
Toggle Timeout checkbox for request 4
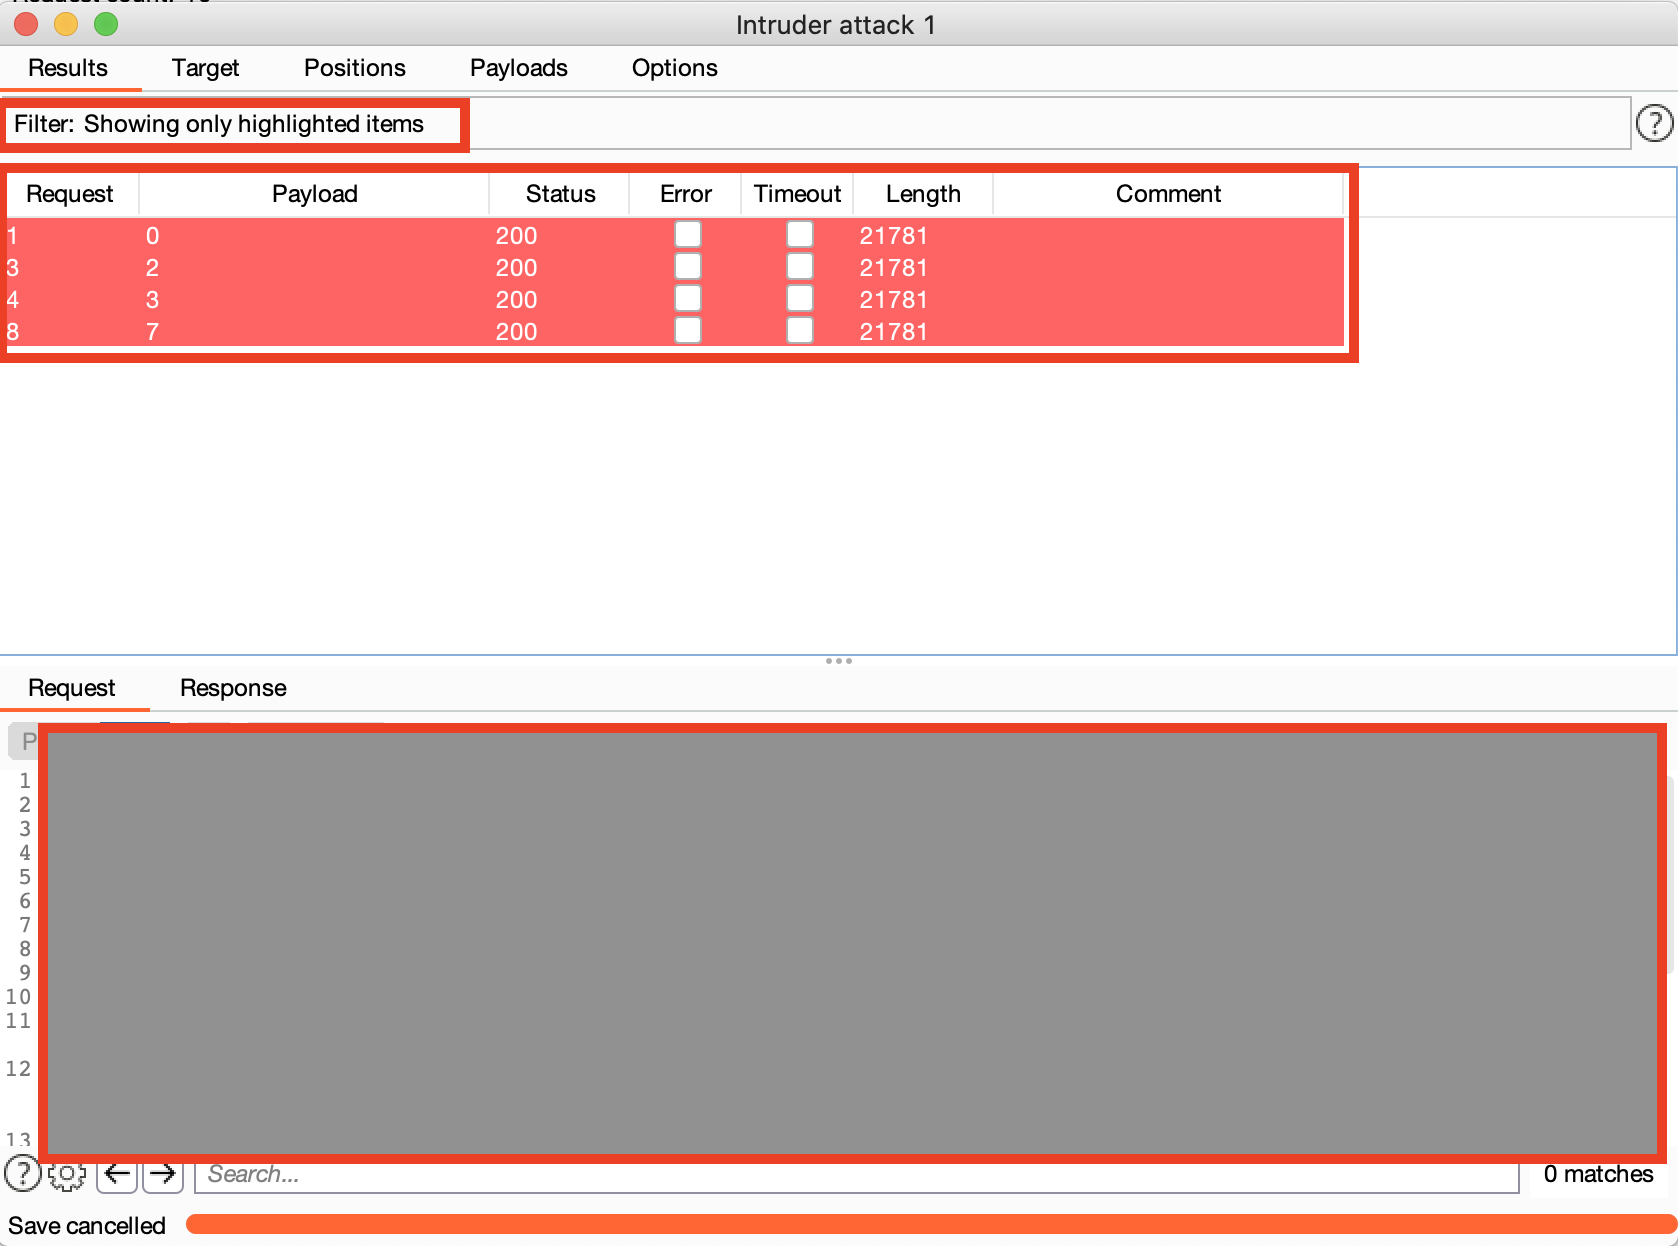799,299
